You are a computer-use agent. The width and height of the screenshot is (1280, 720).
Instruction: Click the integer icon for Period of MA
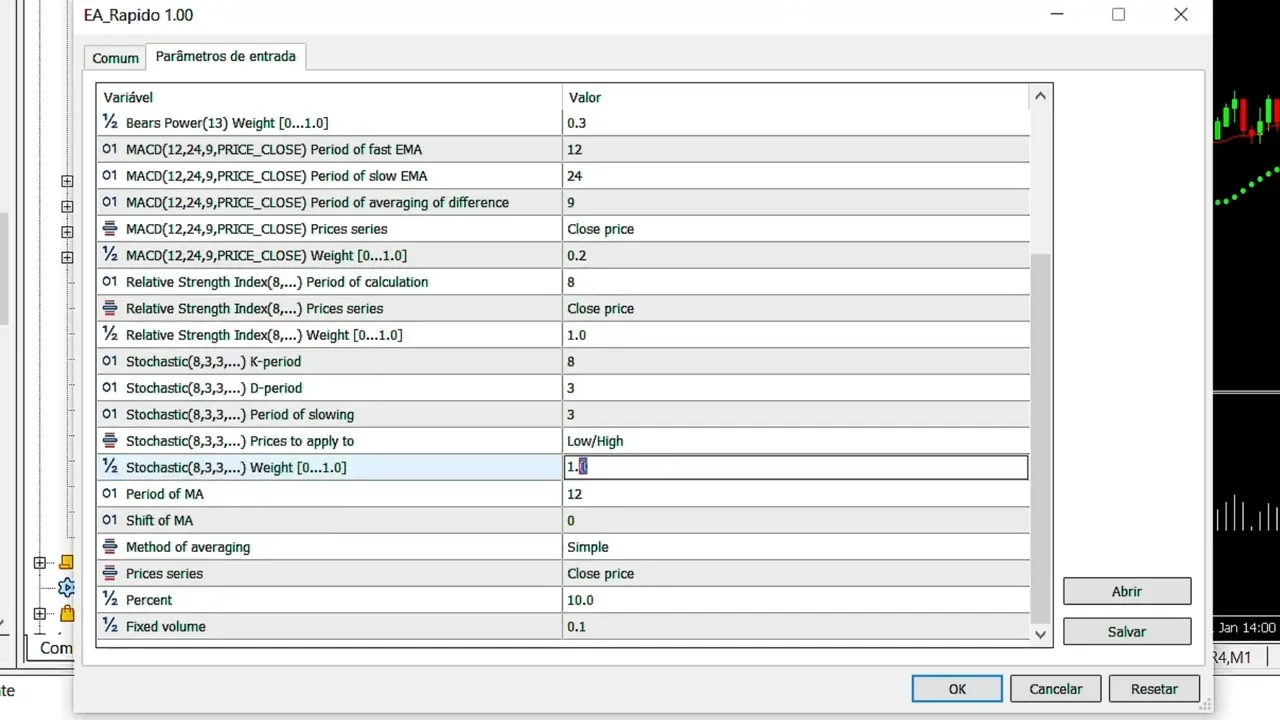pos(110,493)
